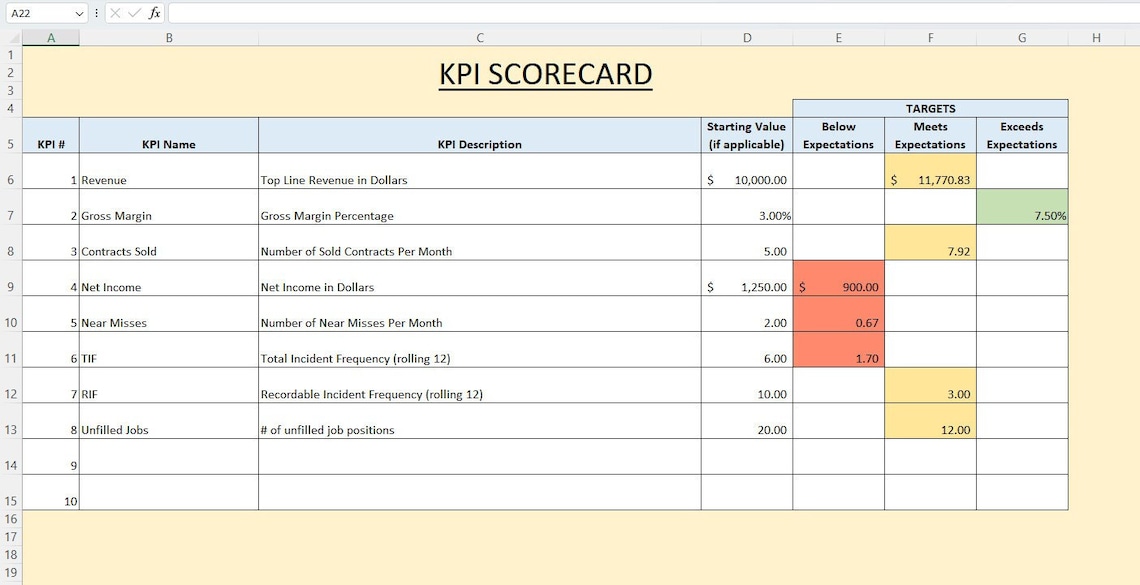This screenshot has width=1140, height=585.
Task: Confirm entry with the checkmark icon
Action: pos(133,13)
